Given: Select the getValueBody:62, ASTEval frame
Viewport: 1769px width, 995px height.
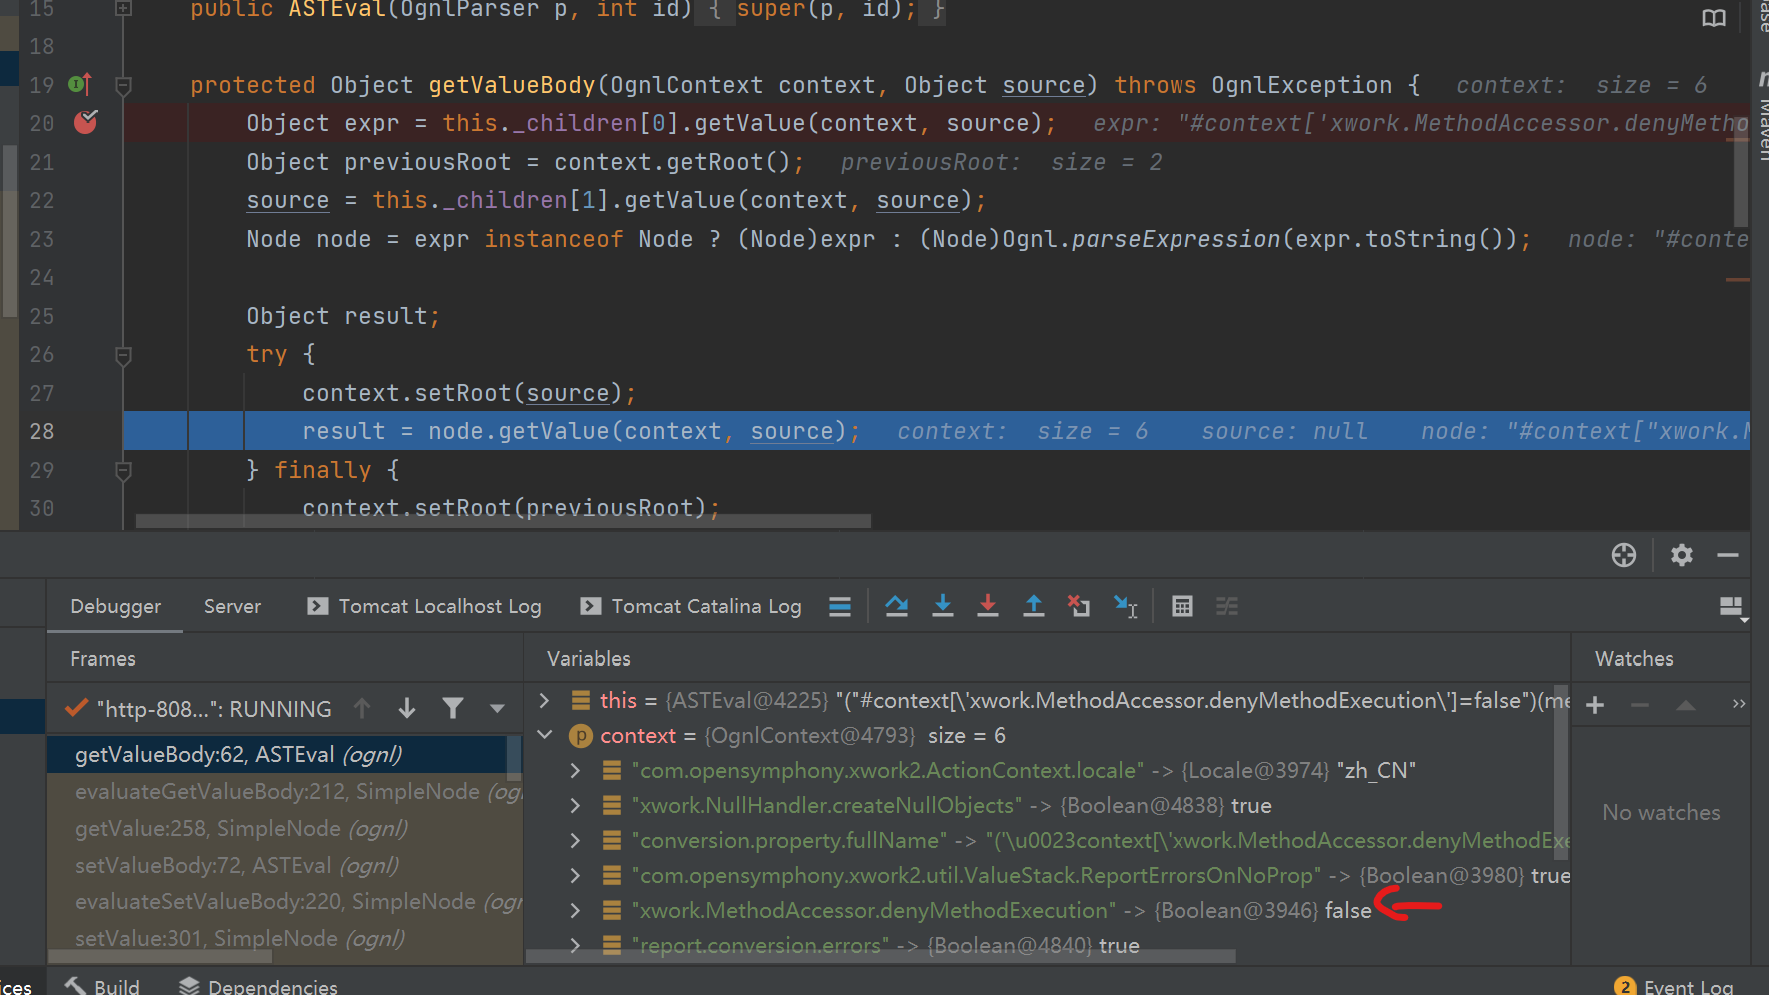Looking at the screenshot, I should (x=277, y=754).
